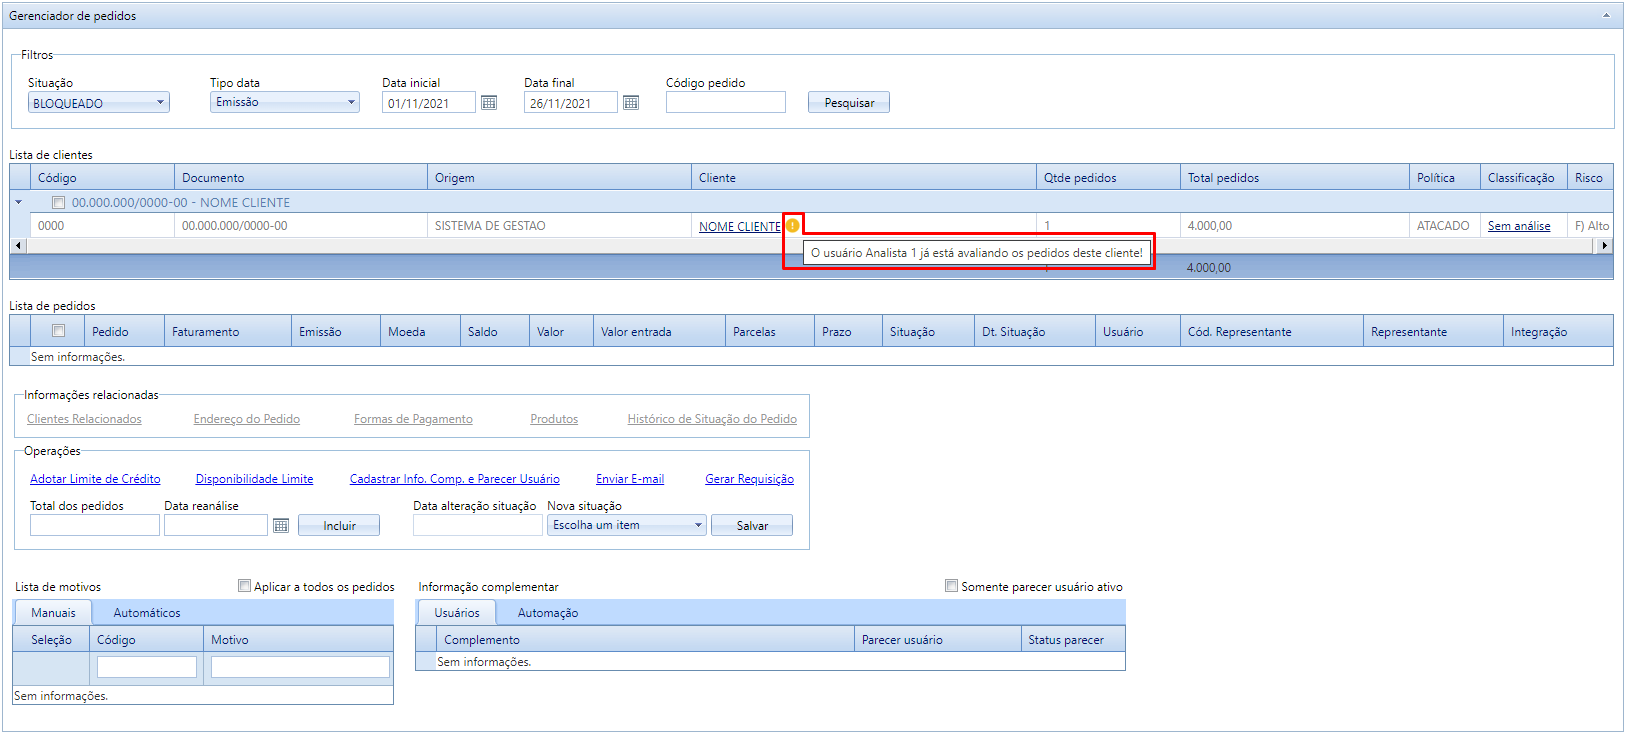Open the Data reanálise calendar picker
Screen dimensions: 1626x735
coord(281,526)
